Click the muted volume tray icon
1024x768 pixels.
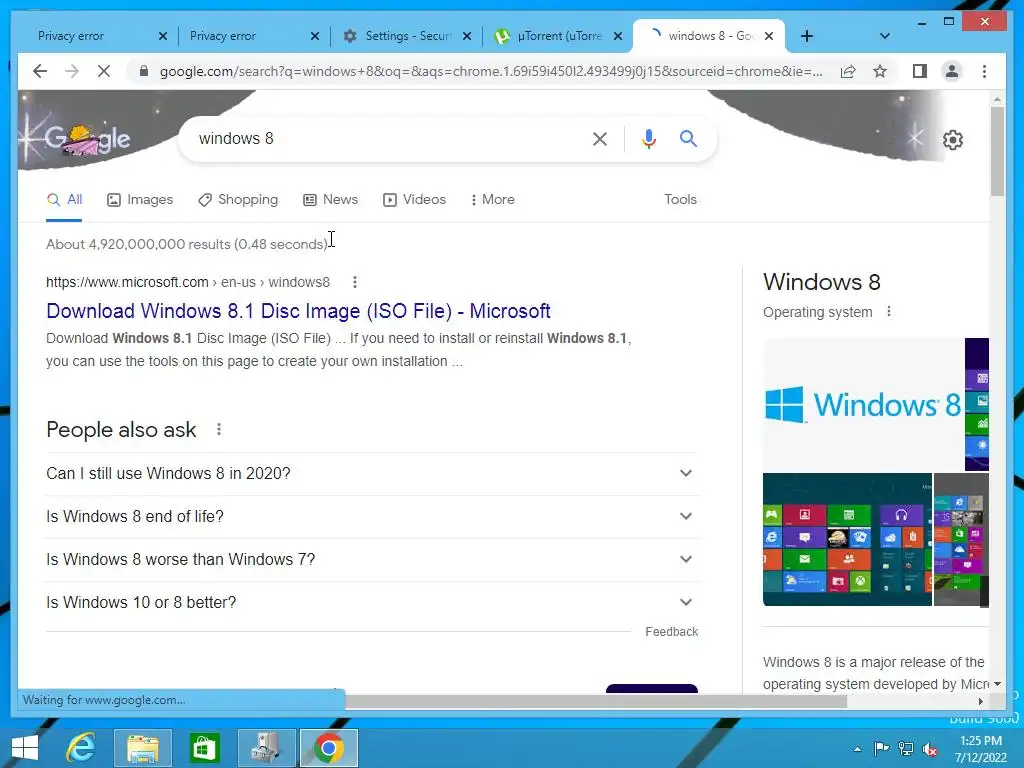click(x=930, y=749)
